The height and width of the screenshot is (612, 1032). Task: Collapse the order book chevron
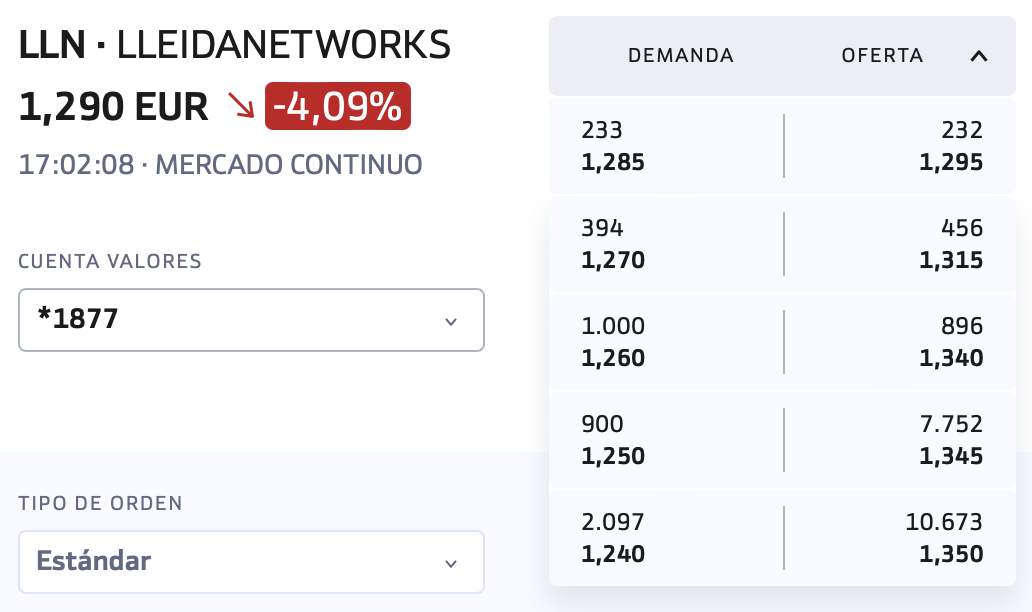coord(979,56)
